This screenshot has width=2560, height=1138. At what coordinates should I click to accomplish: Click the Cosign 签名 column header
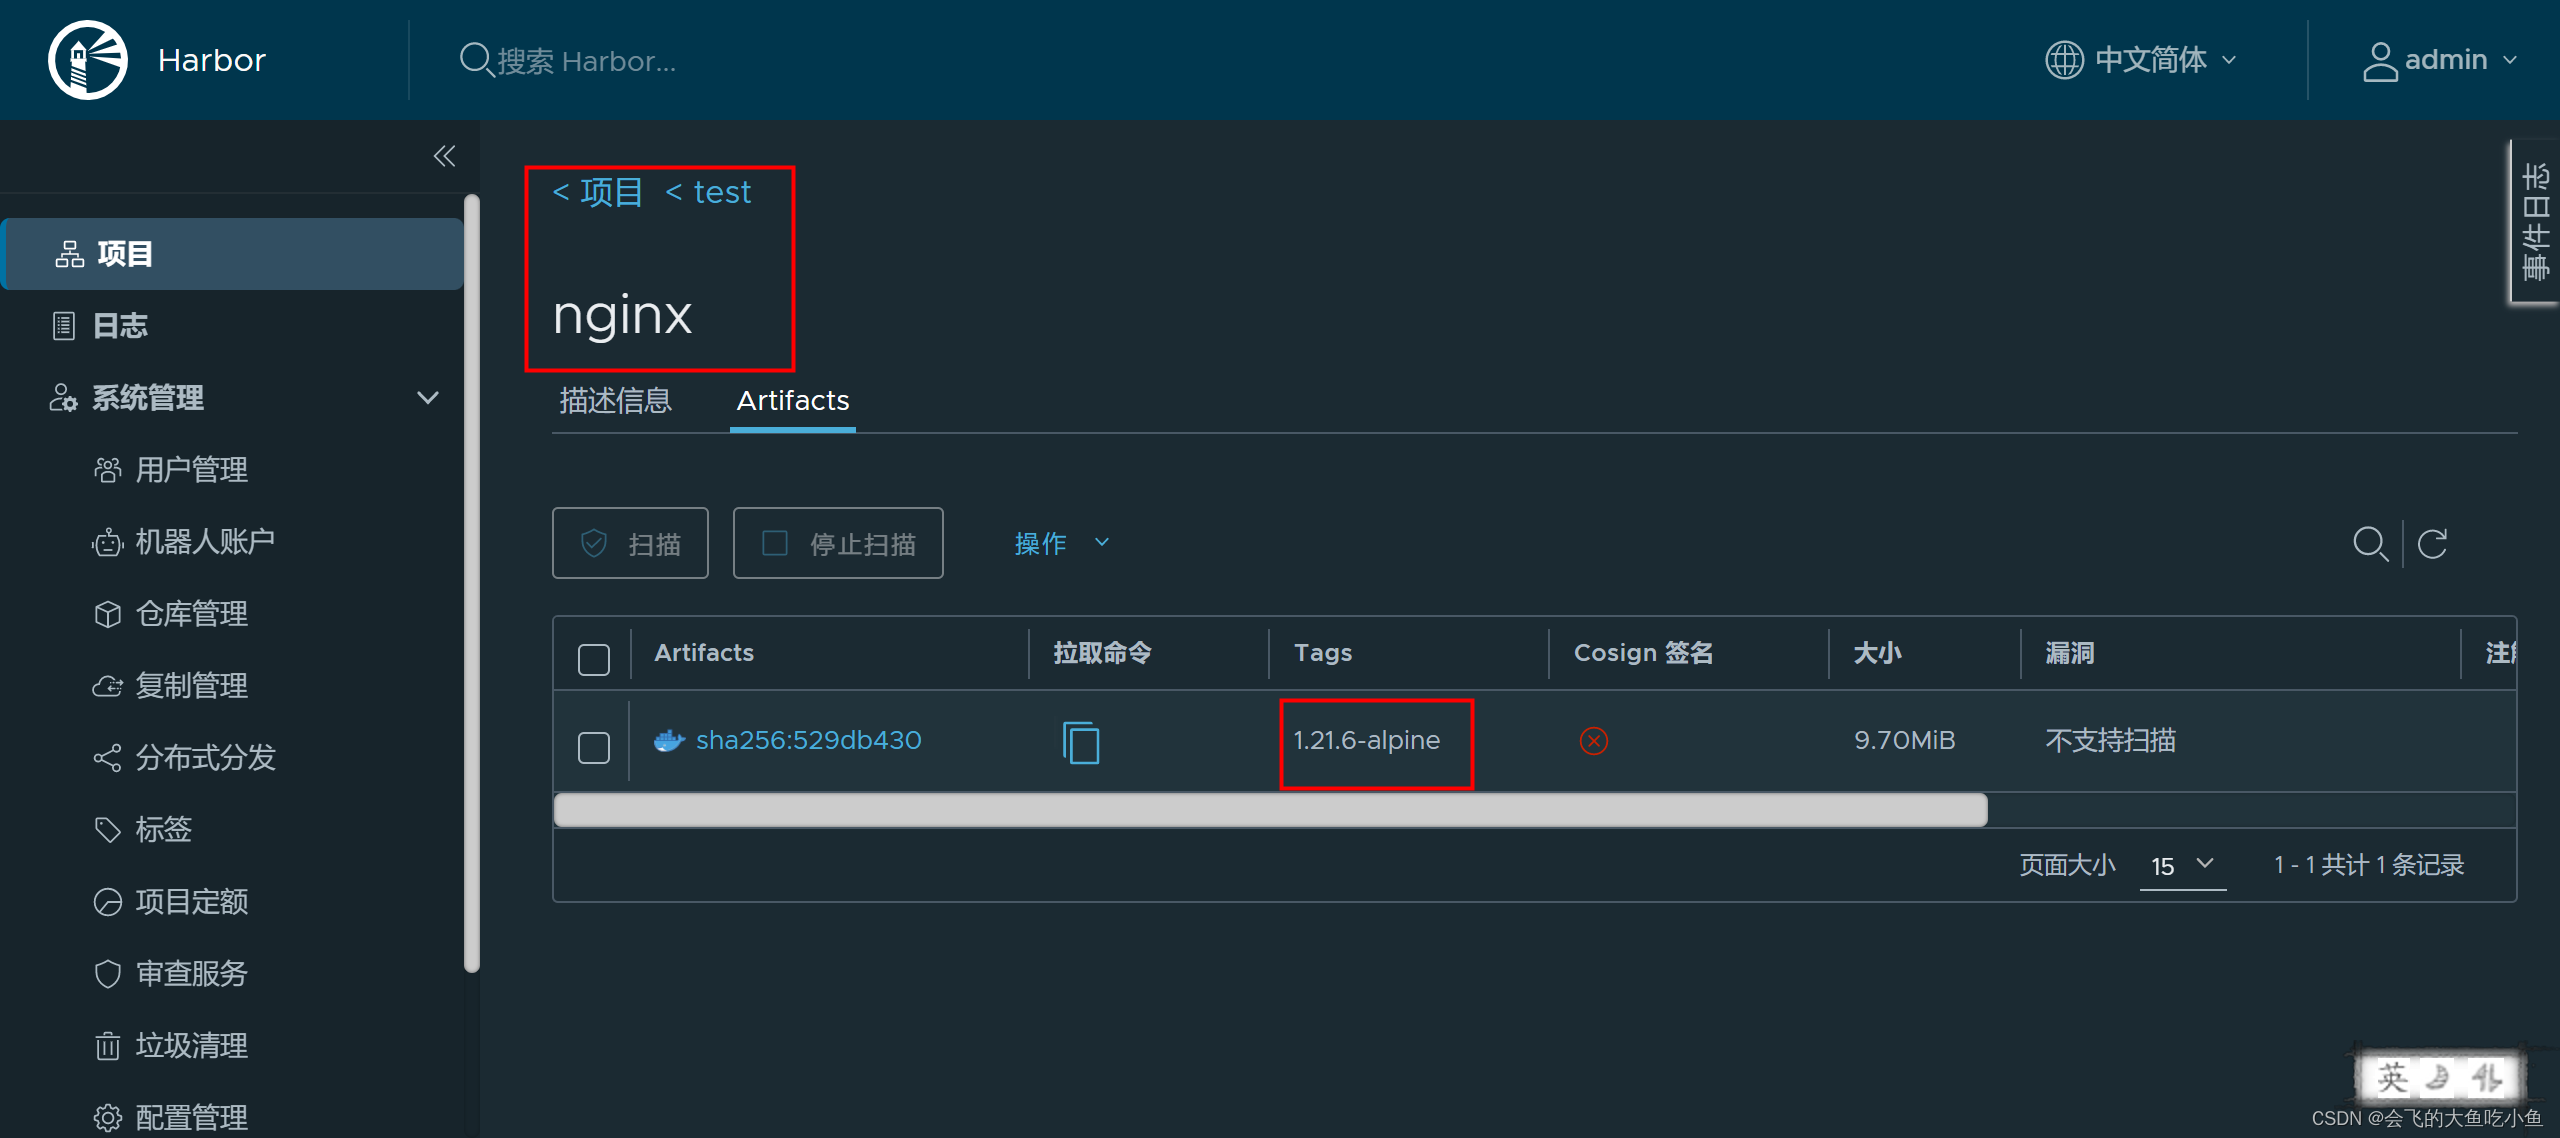pyautogui.click(x=1644, y=653)
